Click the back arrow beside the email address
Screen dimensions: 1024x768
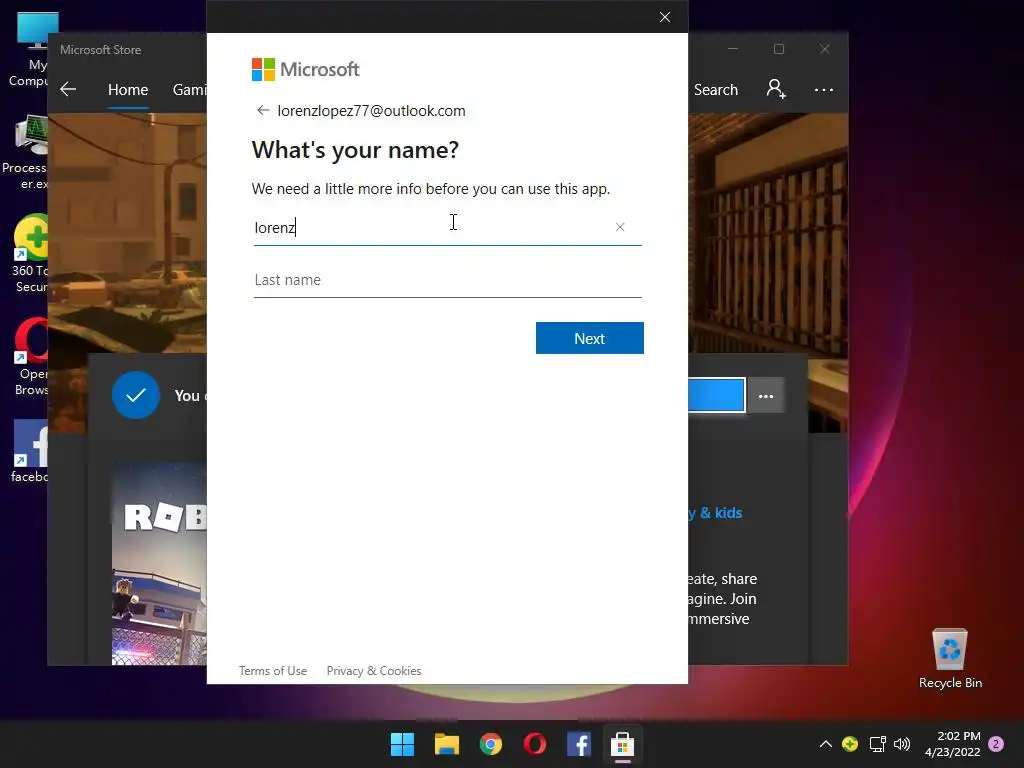pos(263,110)
